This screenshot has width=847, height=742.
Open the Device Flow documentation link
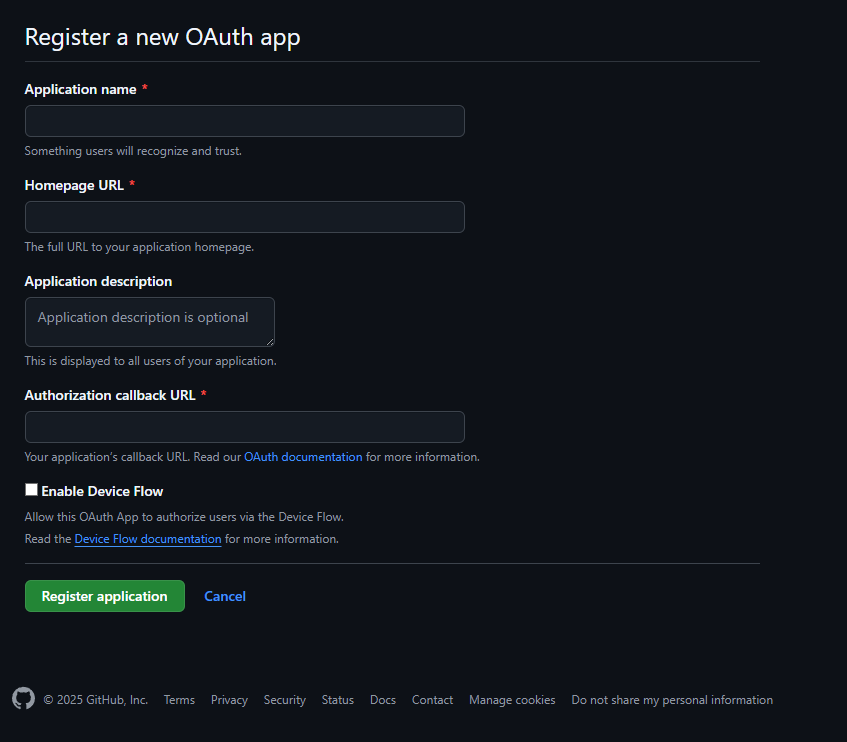[x=147, y=538]
